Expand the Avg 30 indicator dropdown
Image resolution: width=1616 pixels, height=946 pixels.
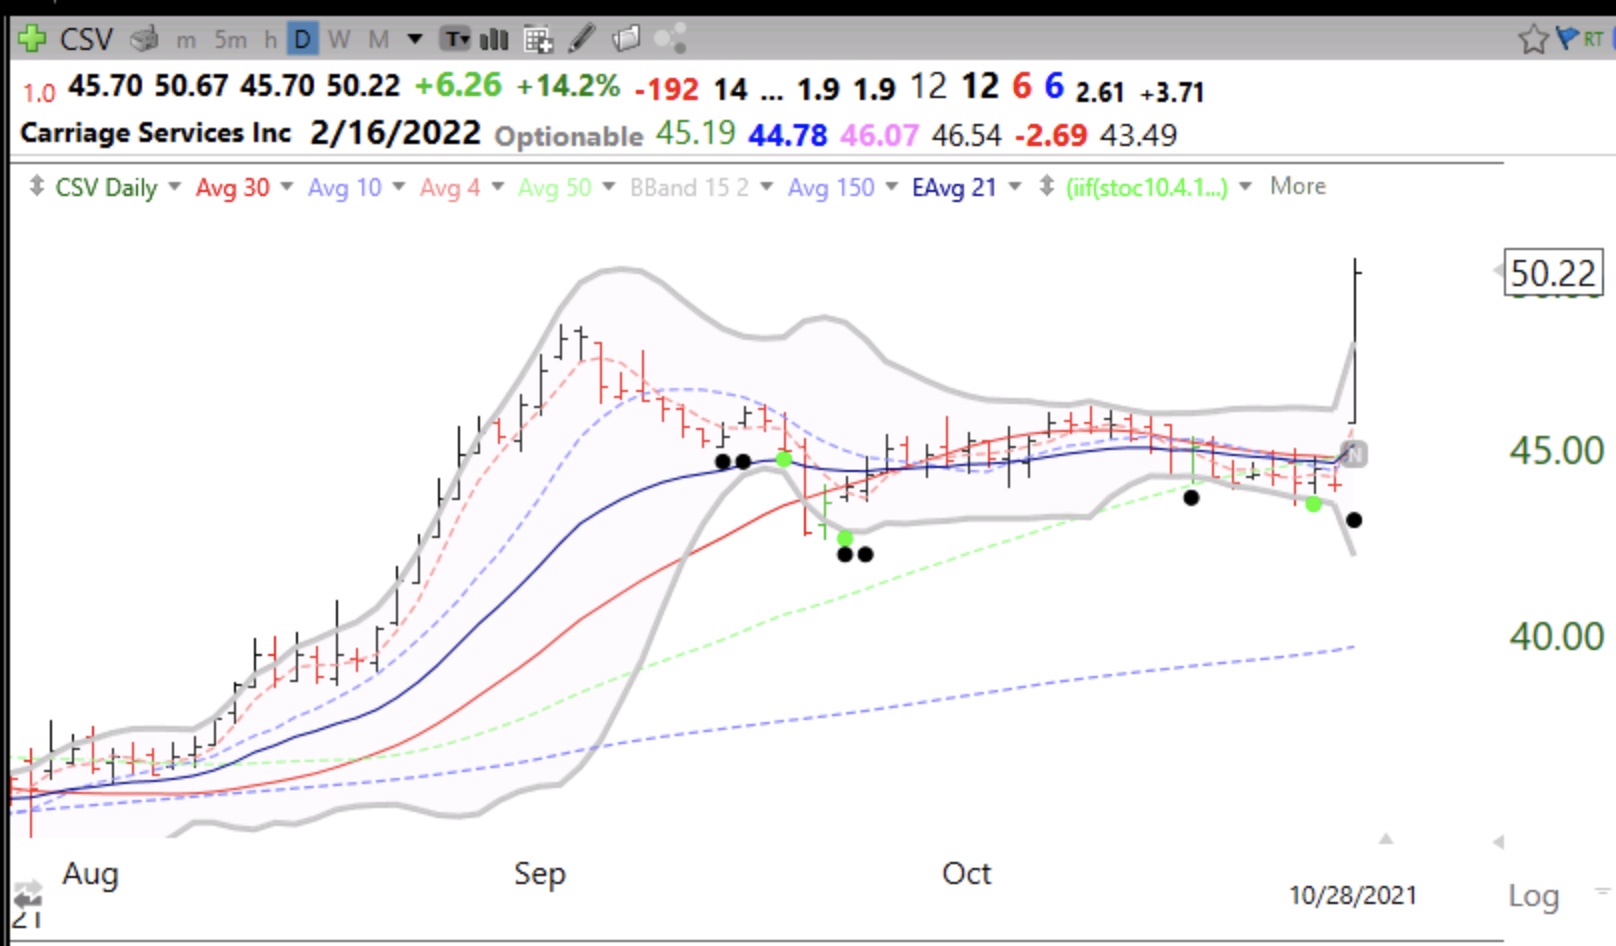tap(287, 187)
